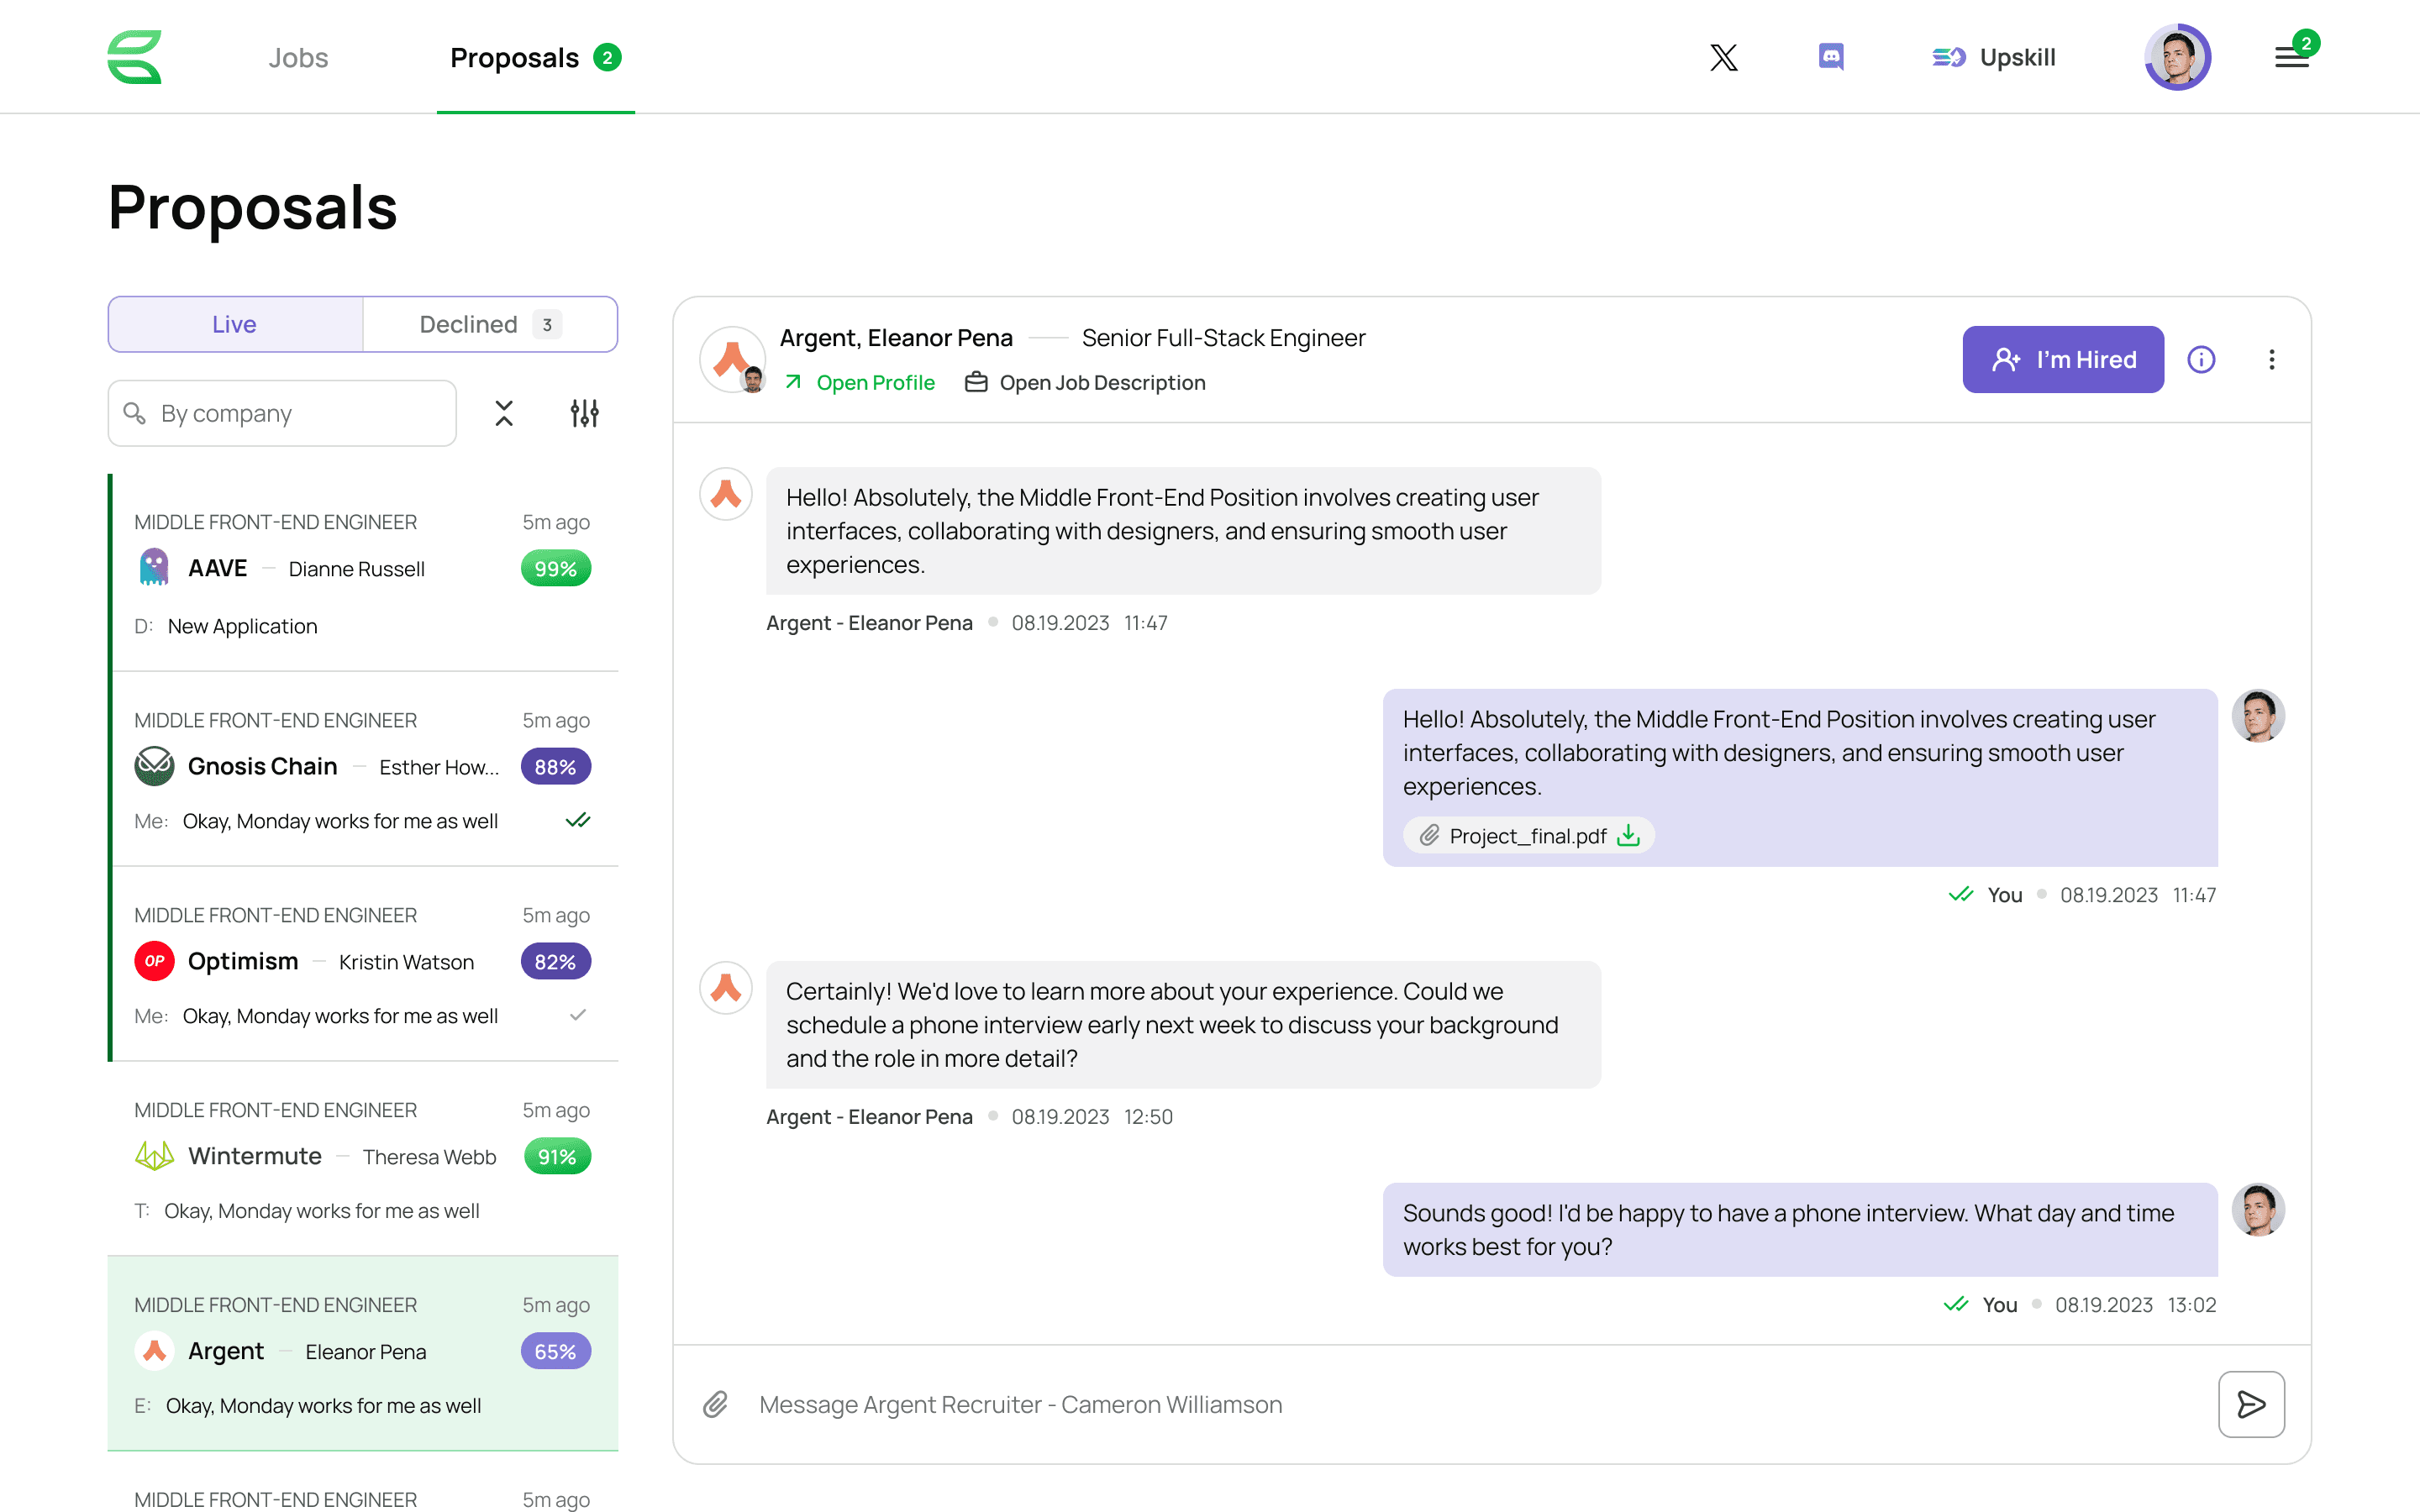
Task: Open Profile link for Argent
Action: click(874, 383)
